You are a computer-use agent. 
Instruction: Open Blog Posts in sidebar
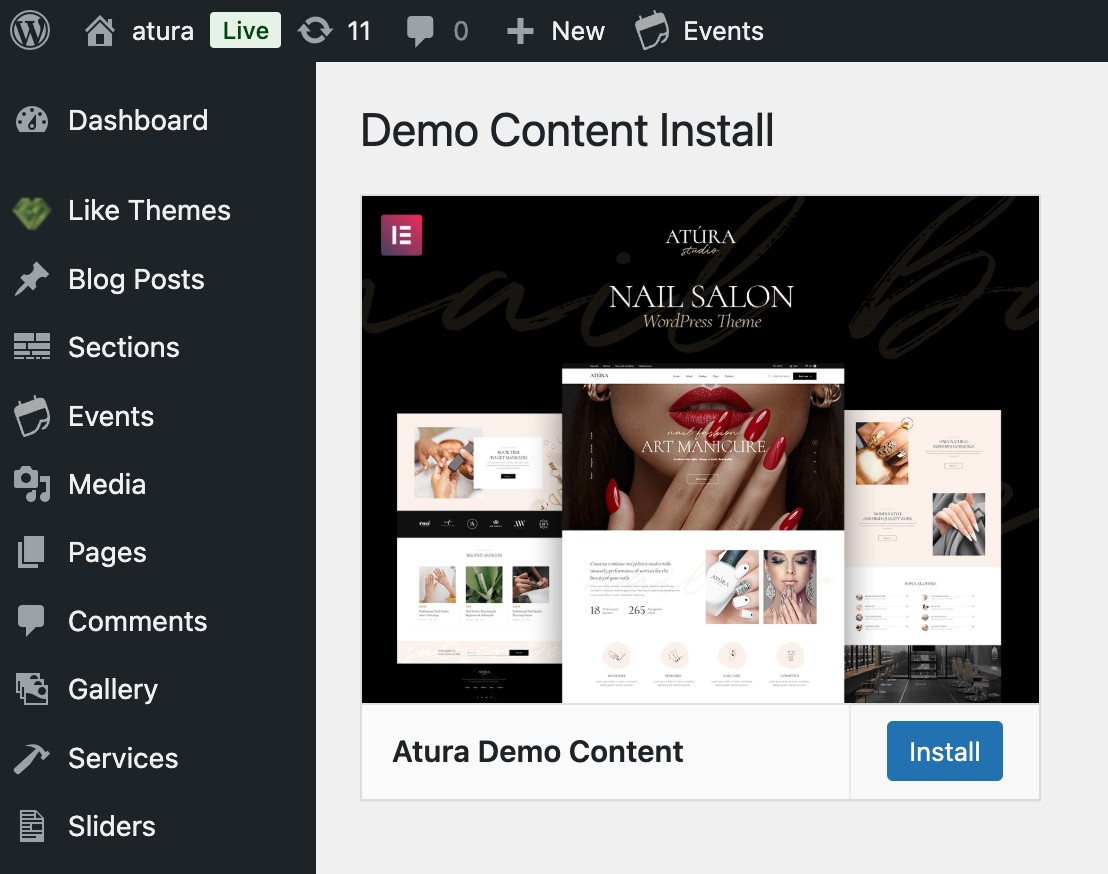(136, 280)
